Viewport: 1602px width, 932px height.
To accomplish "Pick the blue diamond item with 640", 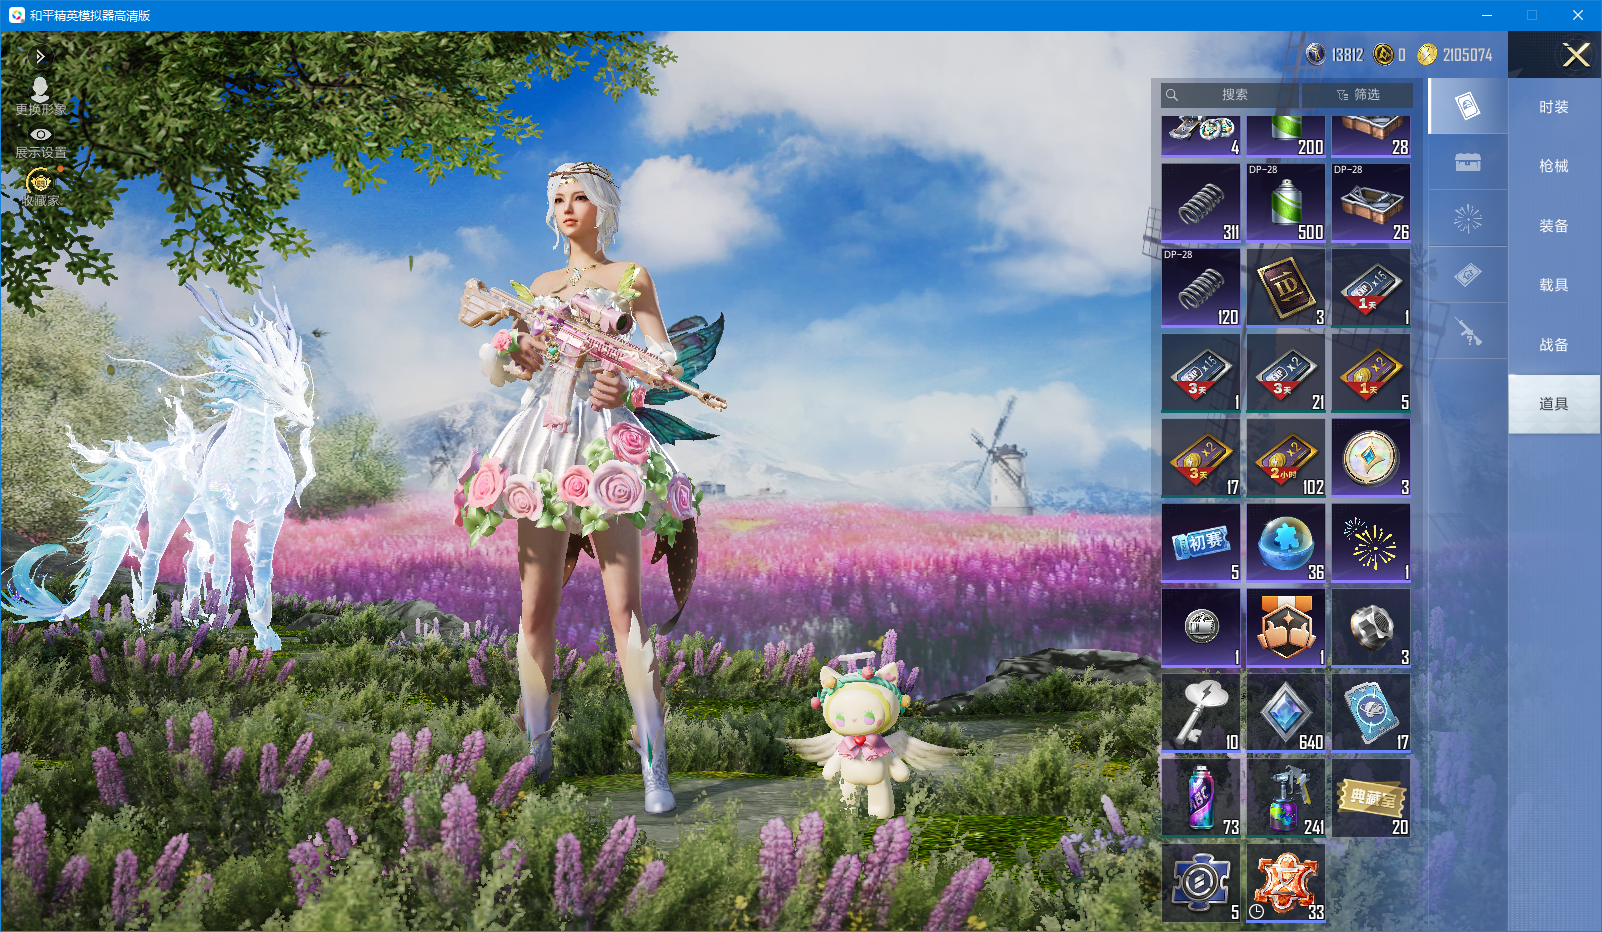I will click(x=1286, y=713).
